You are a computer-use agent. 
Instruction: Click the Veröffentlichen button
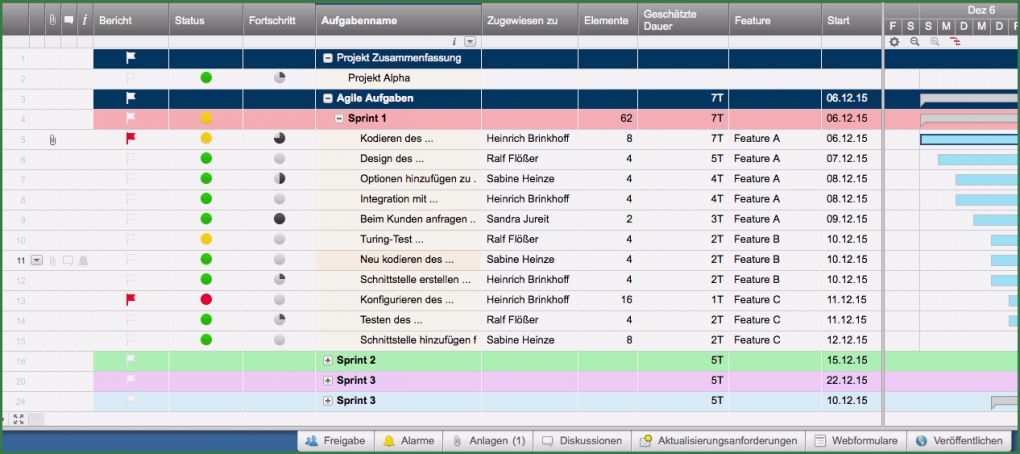(958, 440)
